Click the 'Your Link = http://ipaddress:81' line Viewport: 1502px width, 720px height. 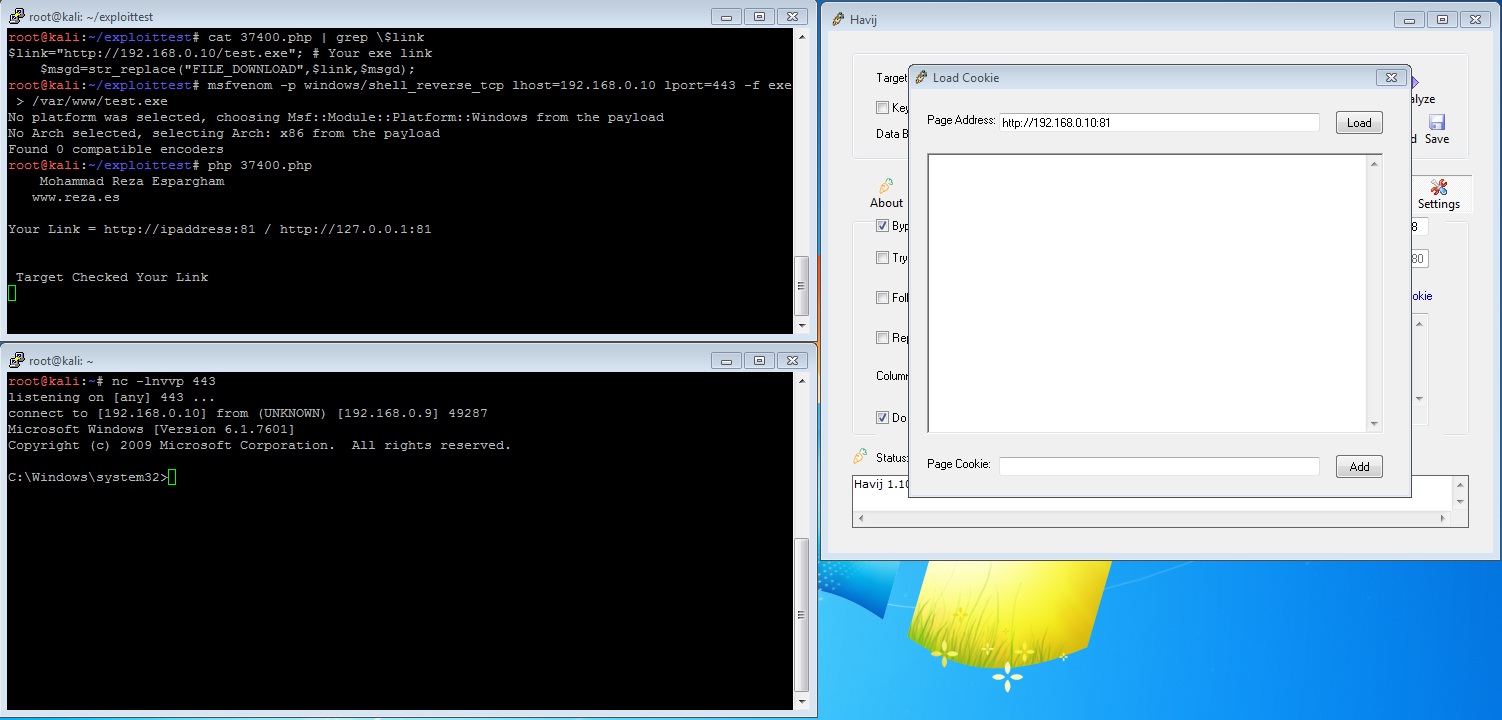click(x=220, y=229)
